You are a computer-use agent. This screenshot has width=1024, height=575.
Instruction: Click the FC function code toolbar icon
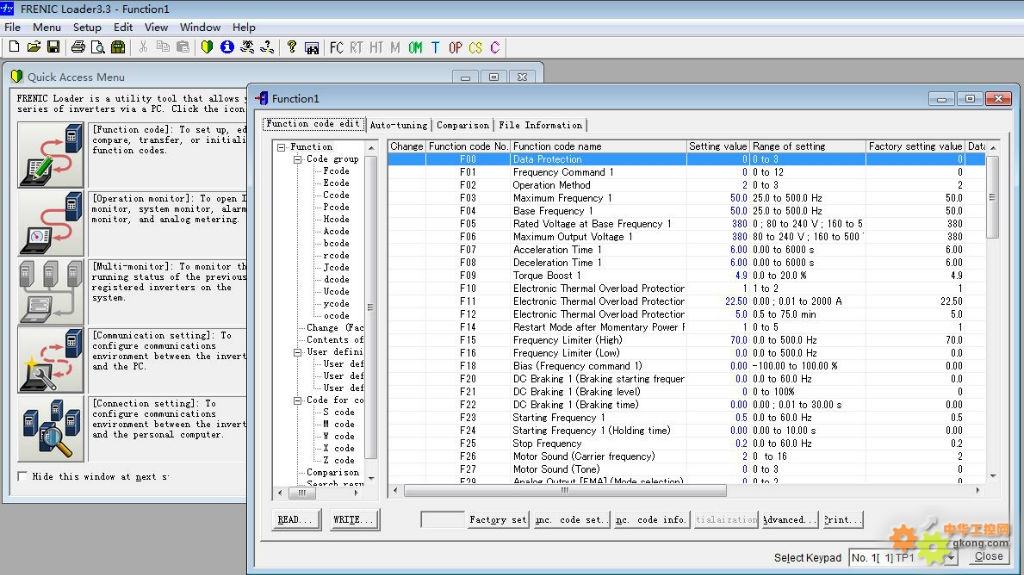point(336,48)
